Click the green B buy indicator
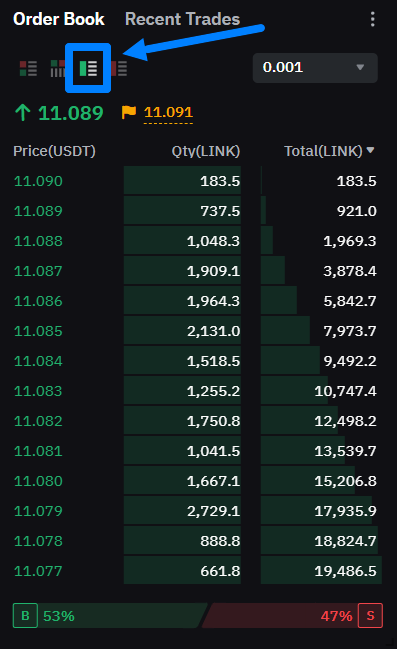This screenshot has height=649, width=397. 25,616
